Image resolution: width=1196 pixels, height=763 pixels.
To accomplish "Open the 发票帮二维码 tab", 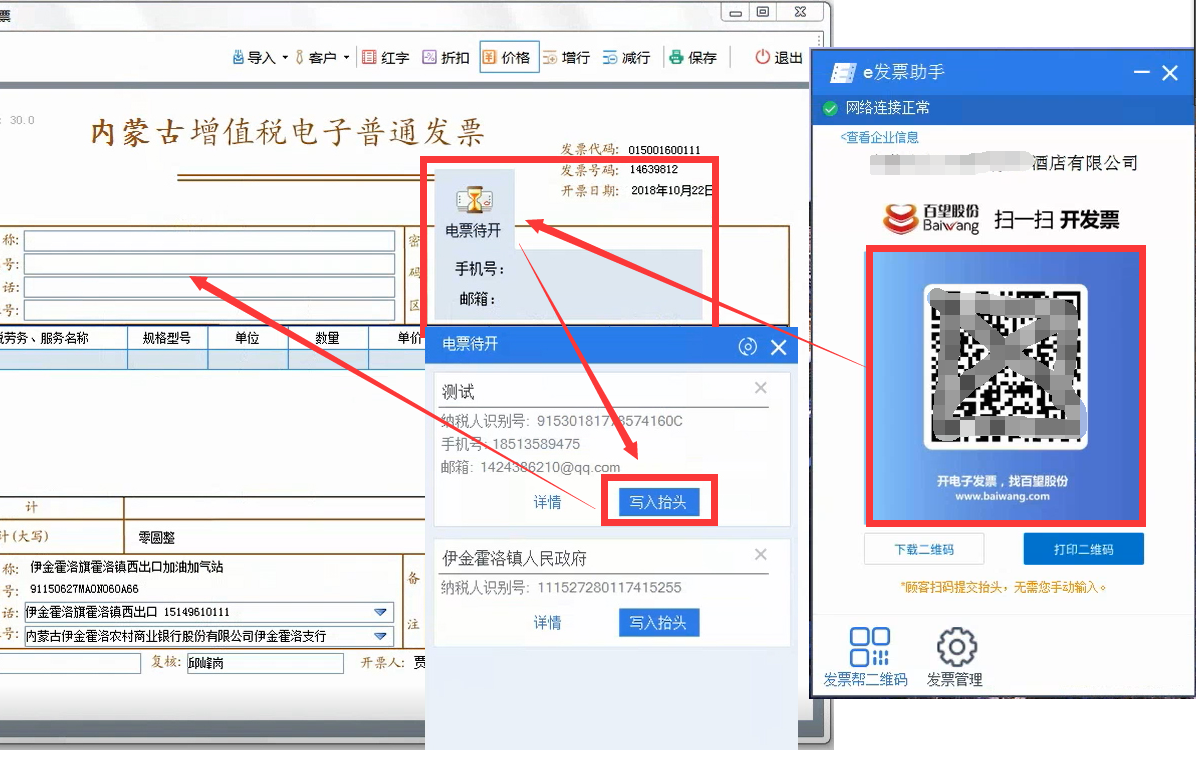I will (x=866, y=657).
